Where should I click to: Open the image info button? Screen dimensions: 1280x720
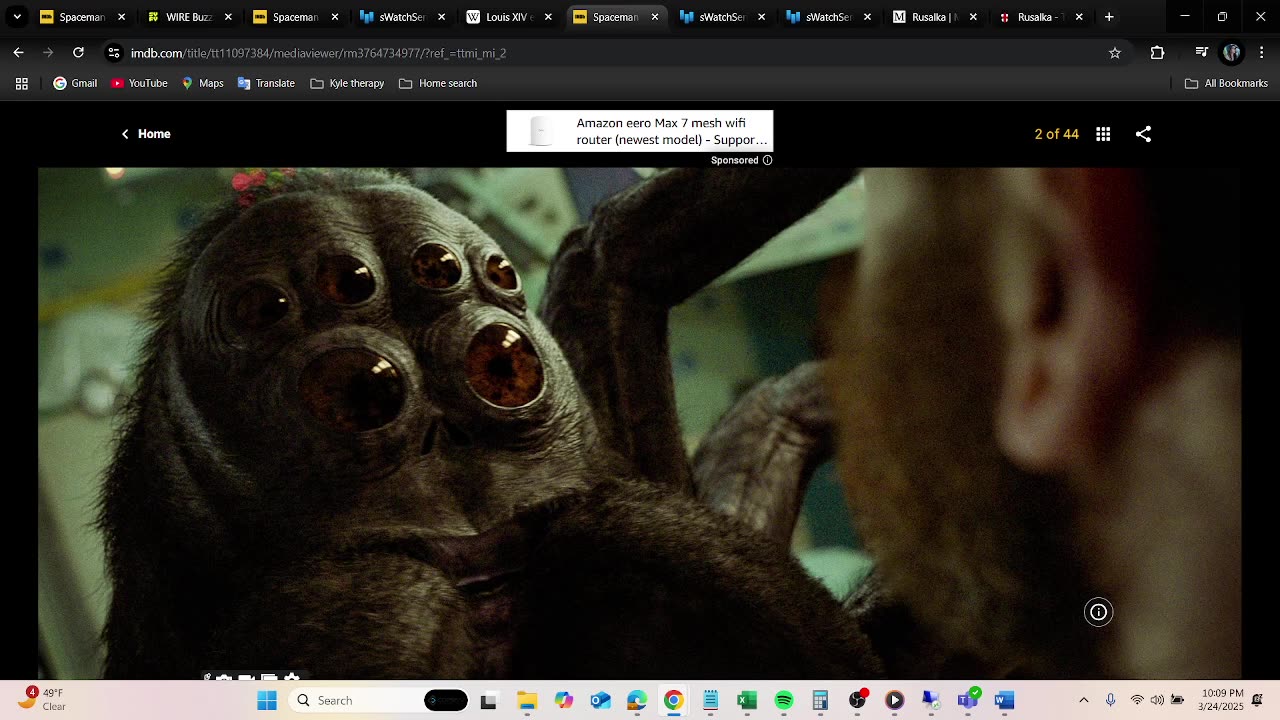point(1098,612)
